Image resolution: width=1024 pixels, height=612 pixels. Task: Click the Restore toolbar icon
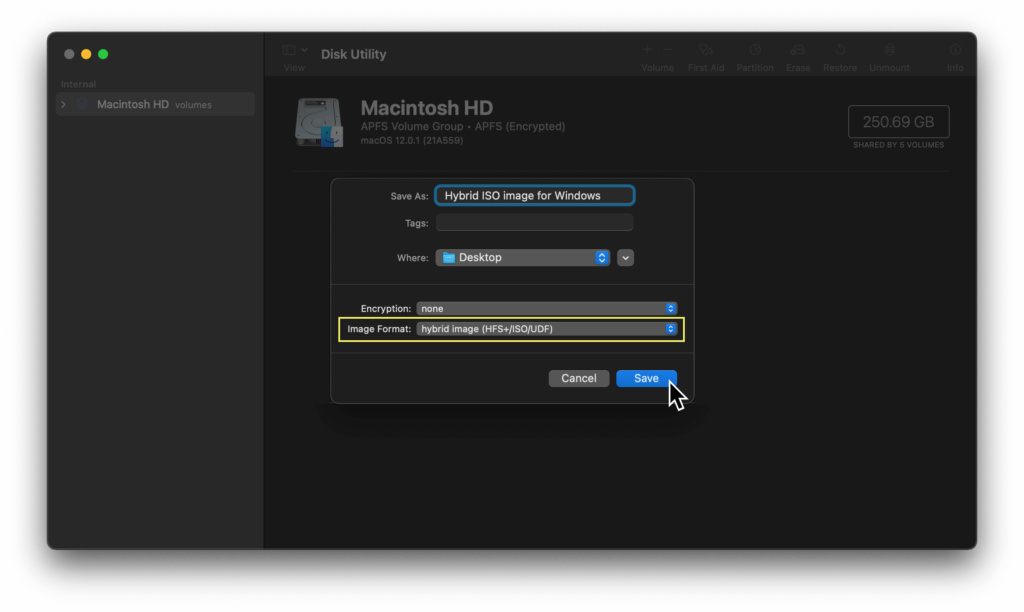pyautogui.click(x=840, y=50)
